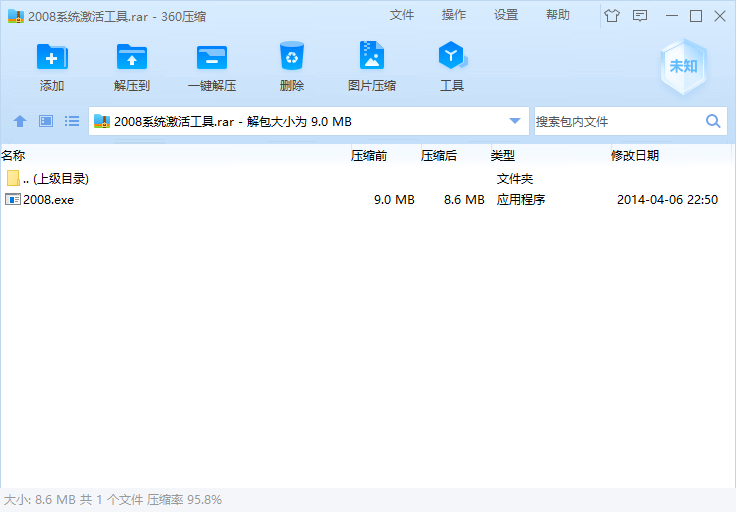
Task: Open the 设置 menu
Action: click(x=506, y=15)
